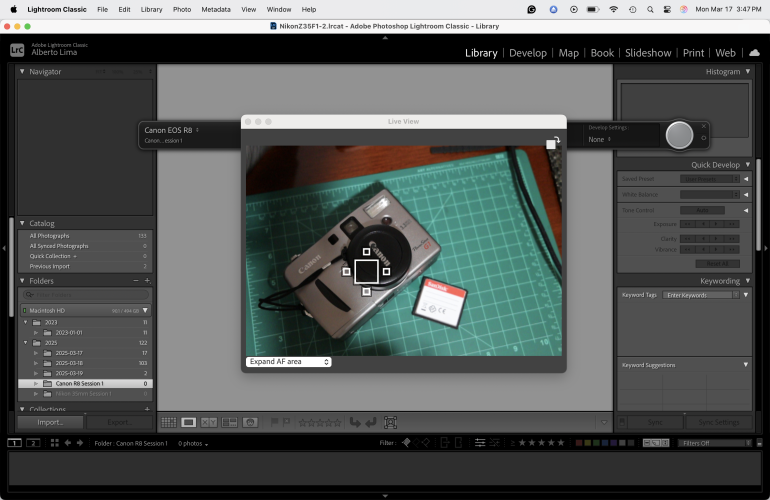The height and width of the screenshot is (500, 770).
Task: Select Canon R8 Session 1 folder
Action: (x=85, y=384)
